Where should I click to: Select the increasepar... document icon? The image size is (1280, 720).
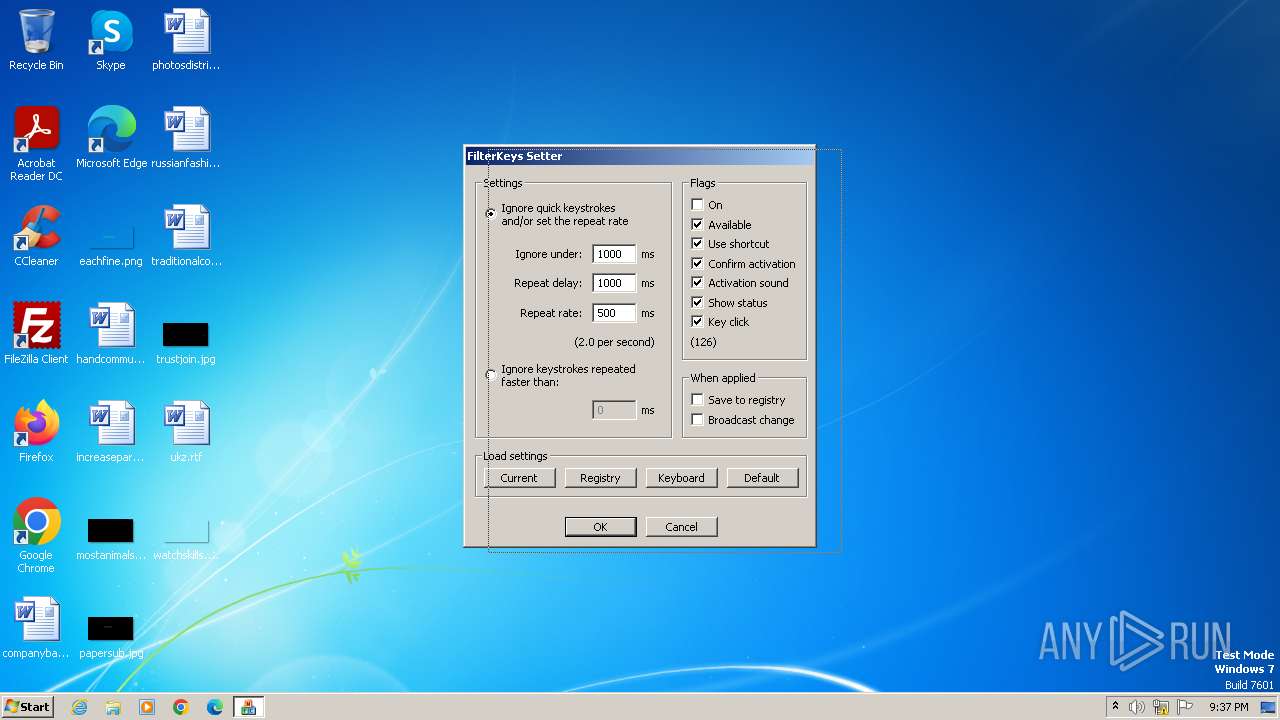point(111,432)
